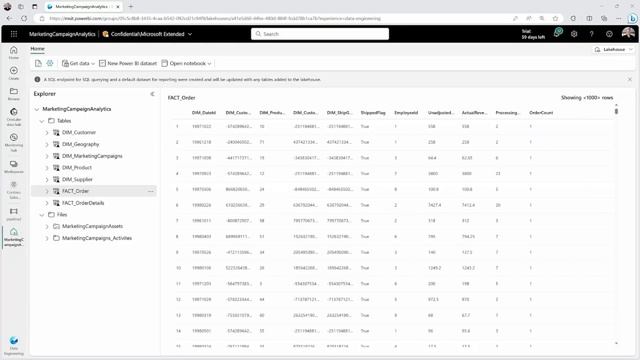Open the app launcher waffle icon
The image size is (640, 360).
click(x=14, y=34)
